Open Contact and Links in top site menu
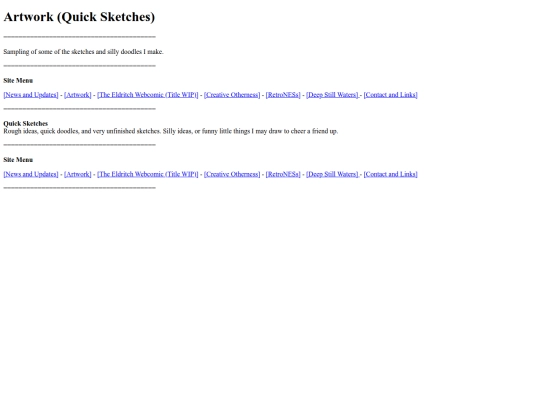Viewport: 540px width, 405px height. pyautogui.click(x=391, y=95)
